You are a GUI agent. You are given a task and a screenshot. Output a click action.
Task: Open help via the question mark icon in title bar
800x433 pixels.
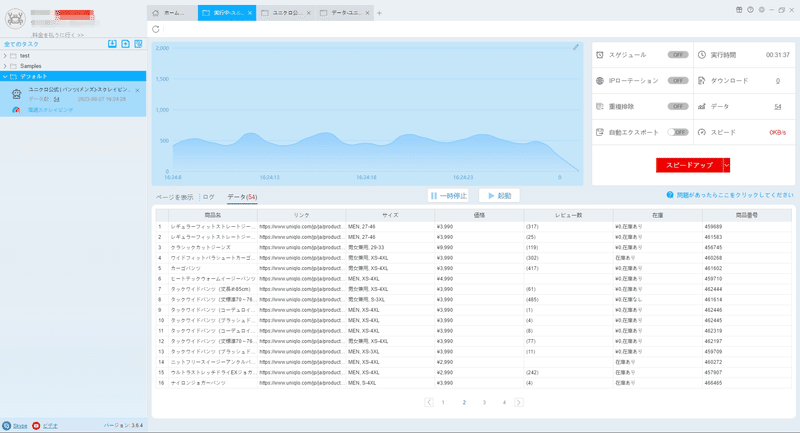click(751, 10)
